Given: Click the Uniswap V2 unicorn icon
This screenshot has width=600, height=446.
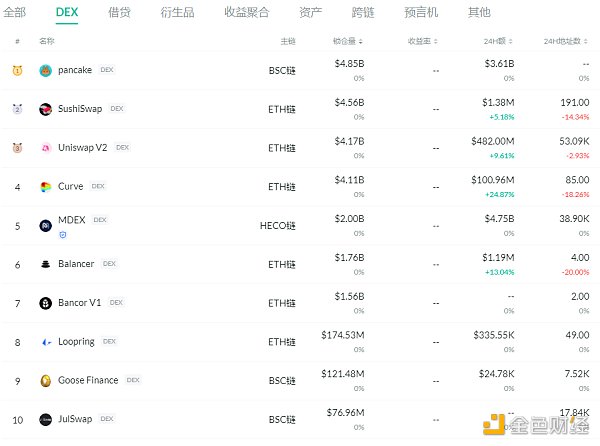Looking at the screenshot, I should point(46,148).
